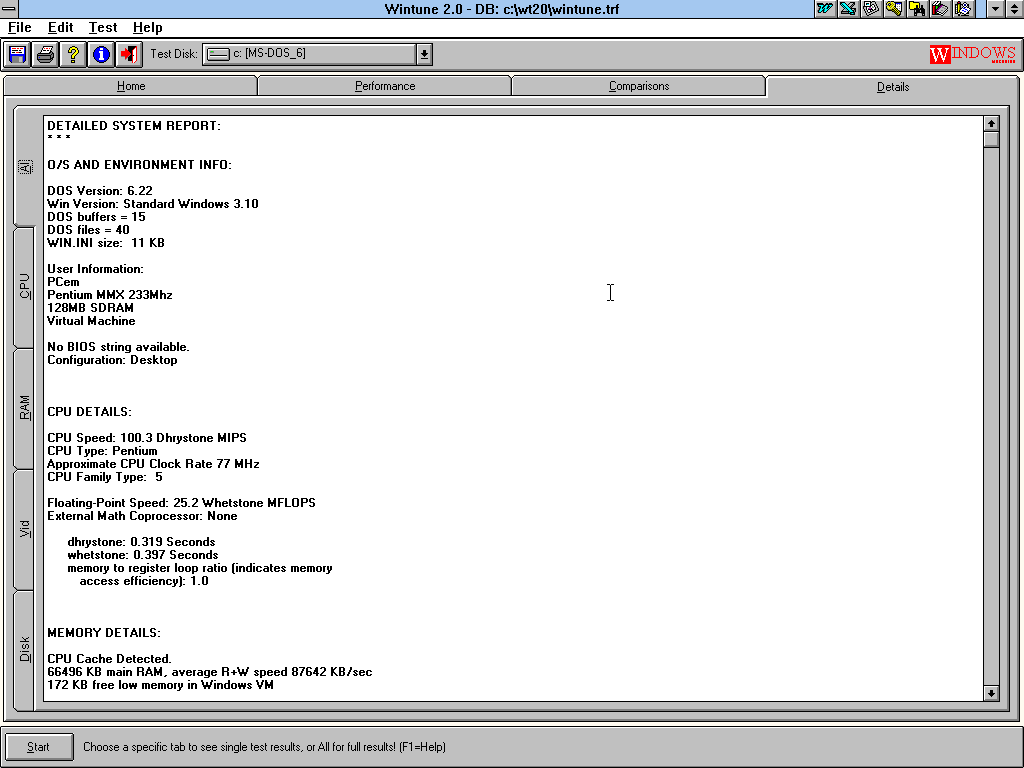Screen dimensions: 1024x768
Task: Switch to the Comparisons tab
Action: [639, 86]
